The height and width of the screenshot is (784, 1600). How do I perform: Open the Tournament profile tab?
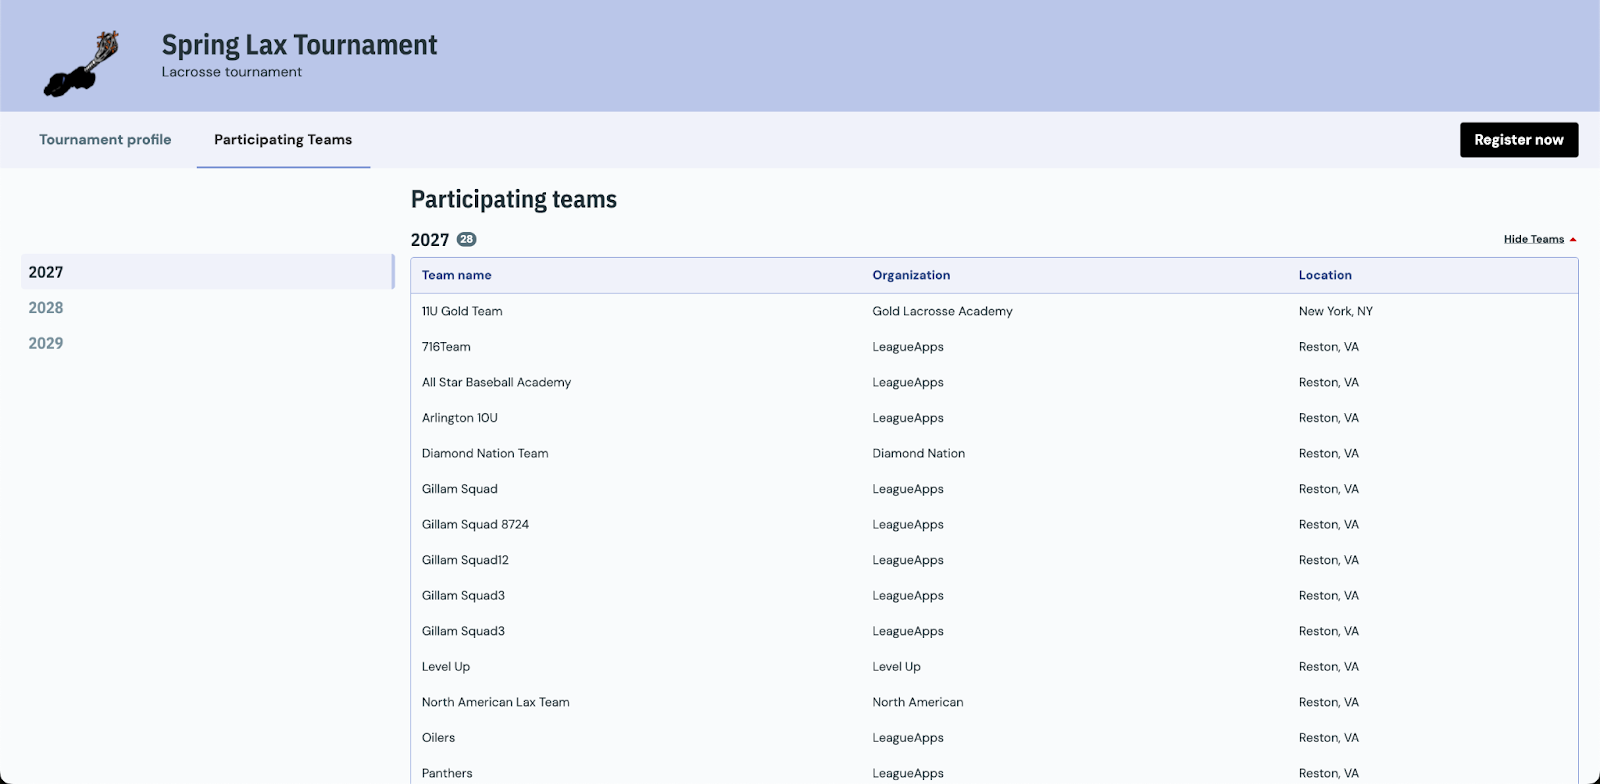pos(105,140)
